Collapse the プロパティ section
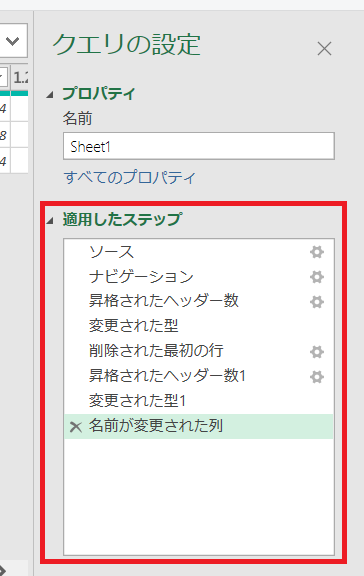 click(x=50, y=95)
